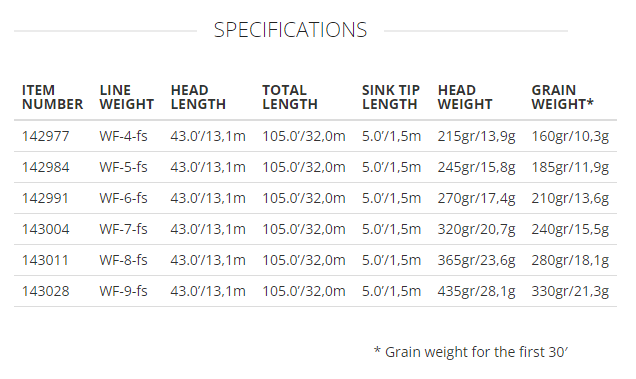This screenshot has height=379, width=636.
Task: Click head weight 320gr/20,7g
Action: [x=476, y=229]
